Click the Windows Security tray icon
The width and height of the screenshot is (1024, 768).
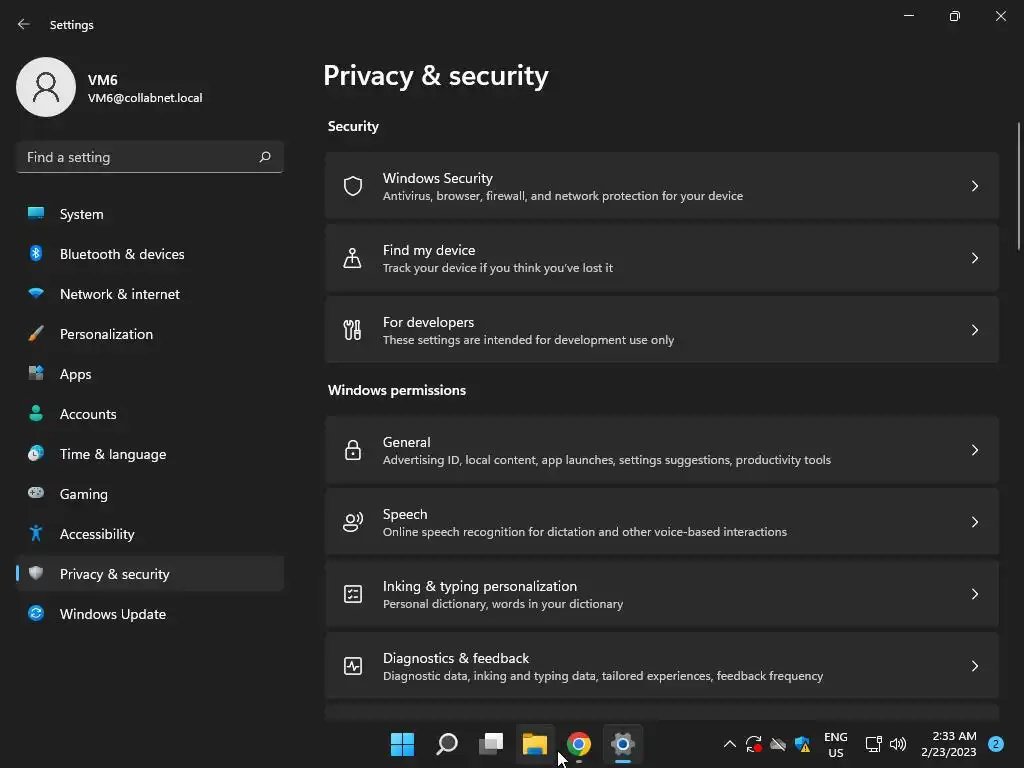click(803, 744)
